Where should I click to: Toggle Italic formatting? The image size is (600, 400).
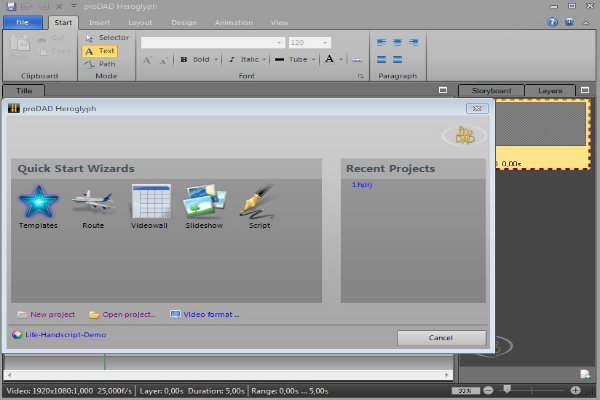244,59
